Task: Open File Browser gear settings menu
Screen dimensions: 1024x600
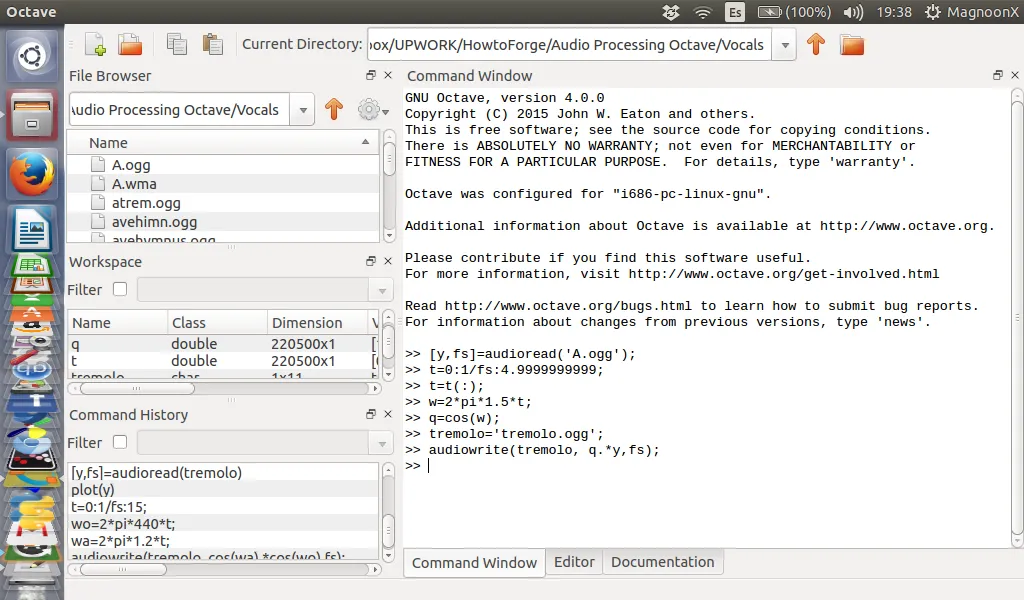Action: click(370, 110)
